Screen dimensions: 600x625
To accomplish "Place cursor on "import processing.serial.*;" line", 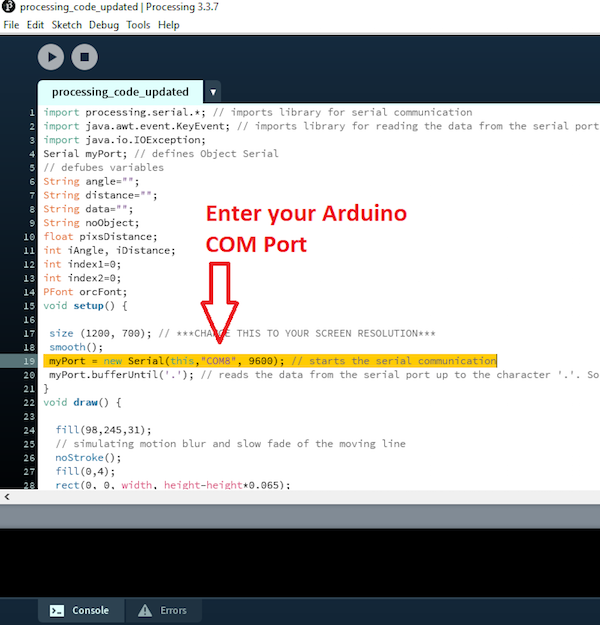I will pos(258,112).
